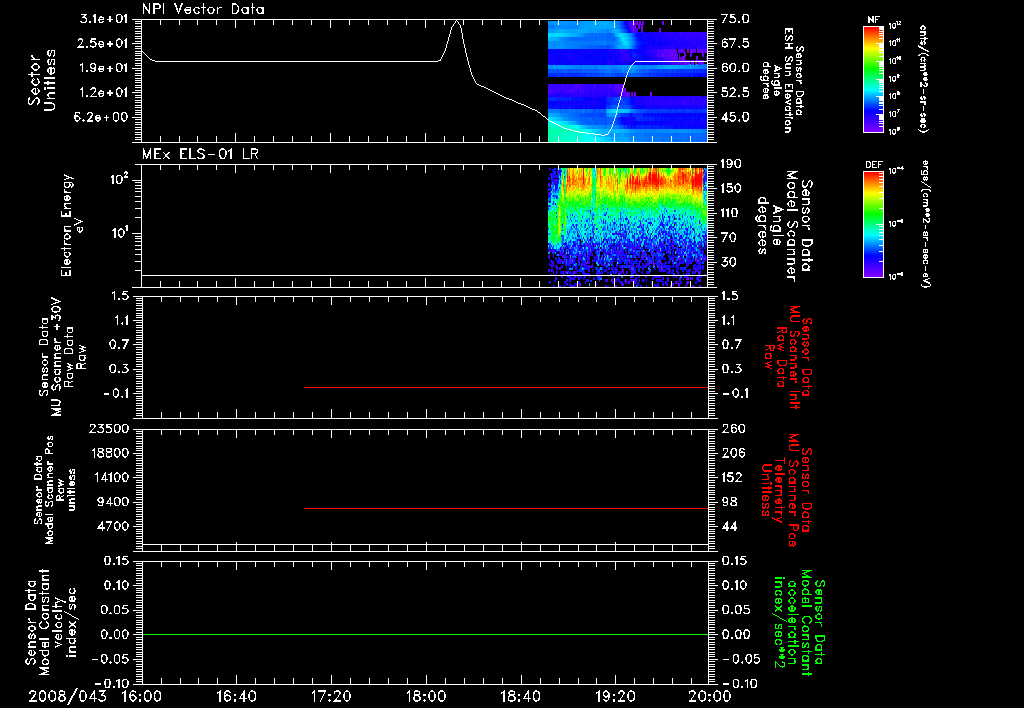Click the 45.0 elevation angle tick label

tap(735, 118)
